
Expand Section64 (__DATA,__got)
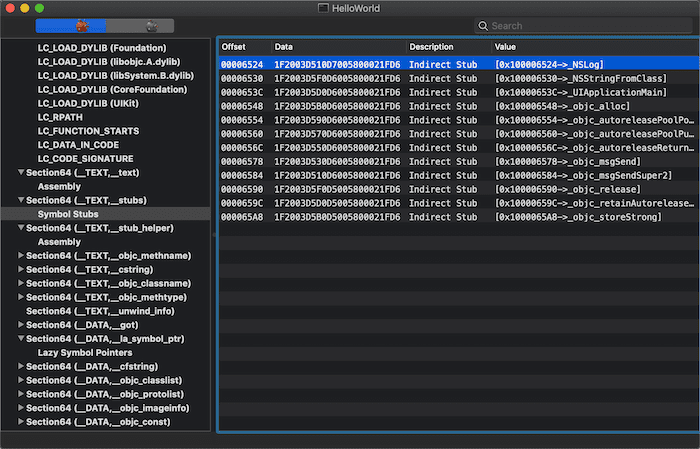click(x=21, y=324)
